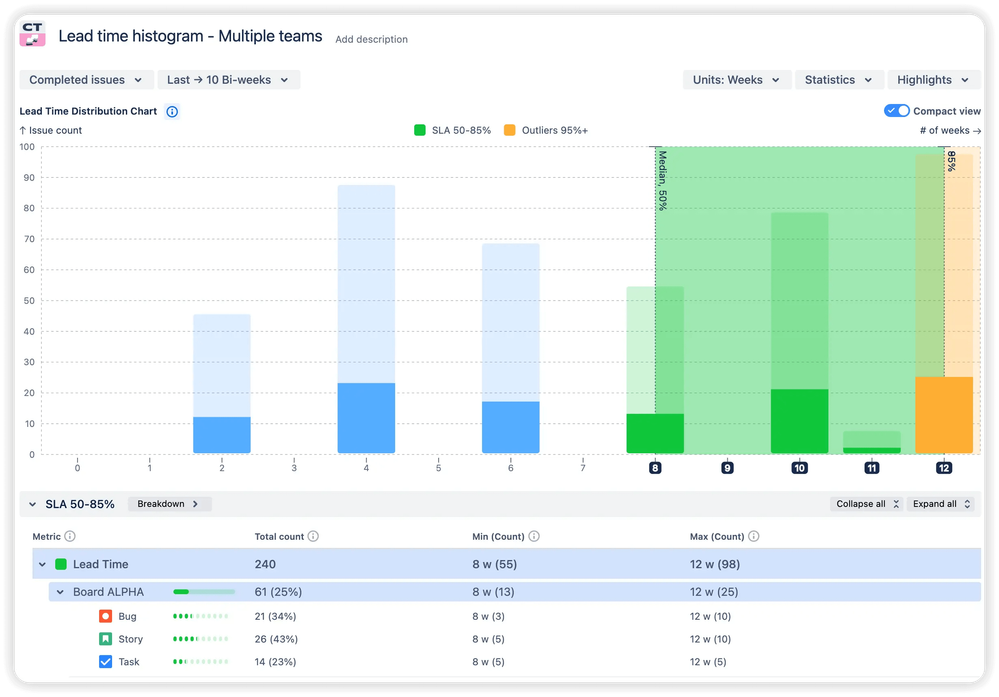Click the info icon next to Metric
The width and height of the screenshot is (999, 697).
pyautogui.click(x=70, y=536)
